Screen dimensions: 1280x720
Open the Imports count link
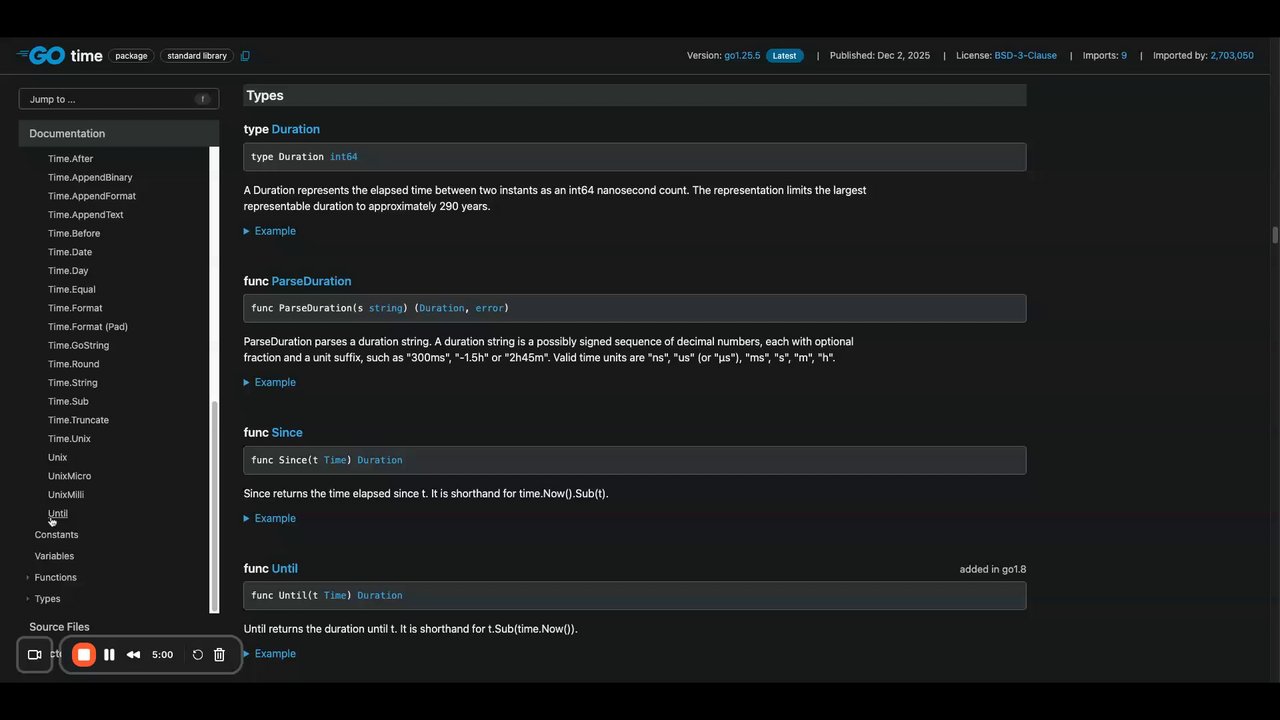[x=1124, y=56]
